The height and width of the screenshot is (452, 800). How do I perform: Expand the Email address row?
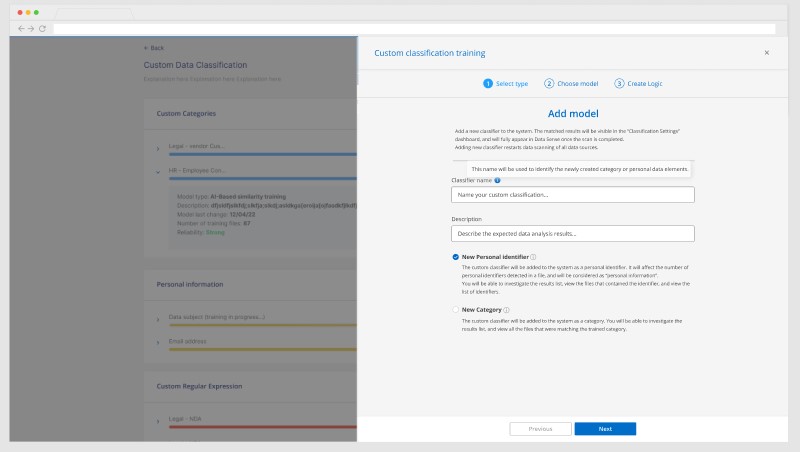tap(158, 341)
